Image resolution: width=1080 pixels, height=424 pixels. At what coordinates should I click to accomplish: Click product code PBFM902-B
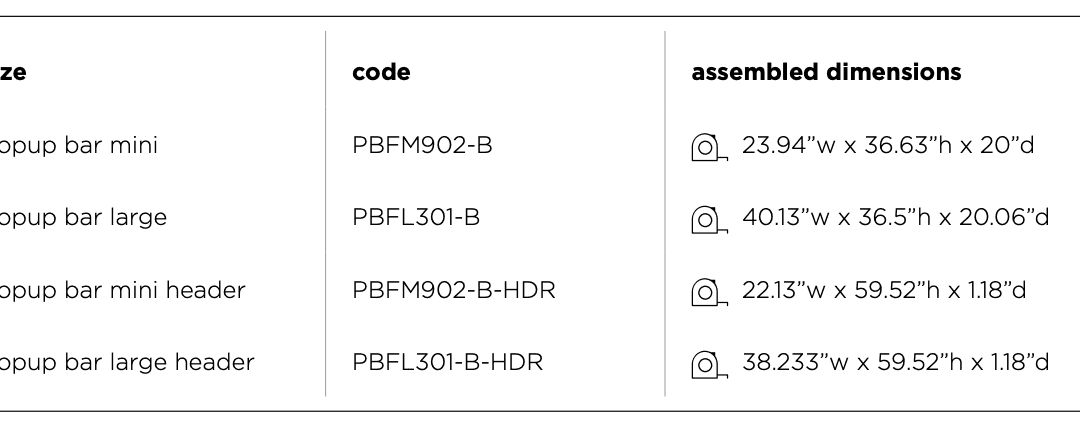422,145
